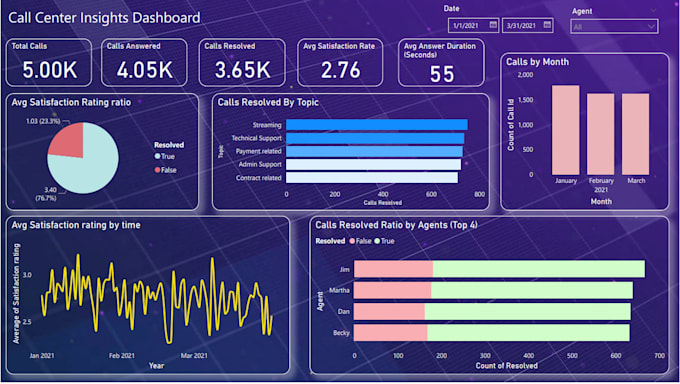Select the Streaming bar in Calls Resolved By Topic

377,125
